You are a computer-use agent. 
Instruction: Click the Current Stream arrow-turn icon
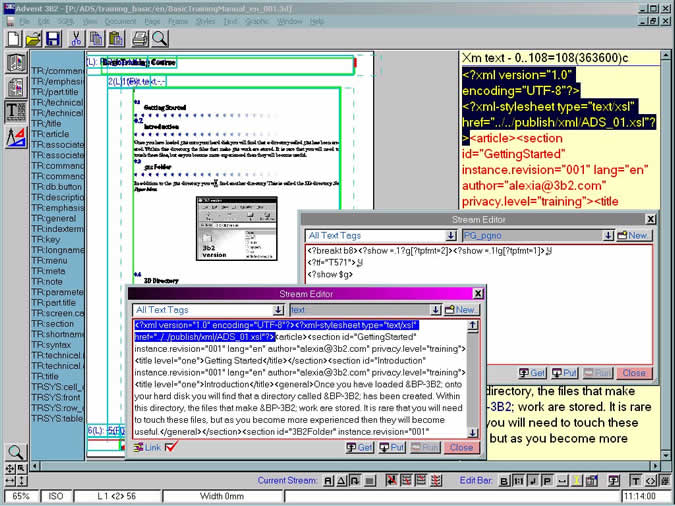tap(355, 481)
